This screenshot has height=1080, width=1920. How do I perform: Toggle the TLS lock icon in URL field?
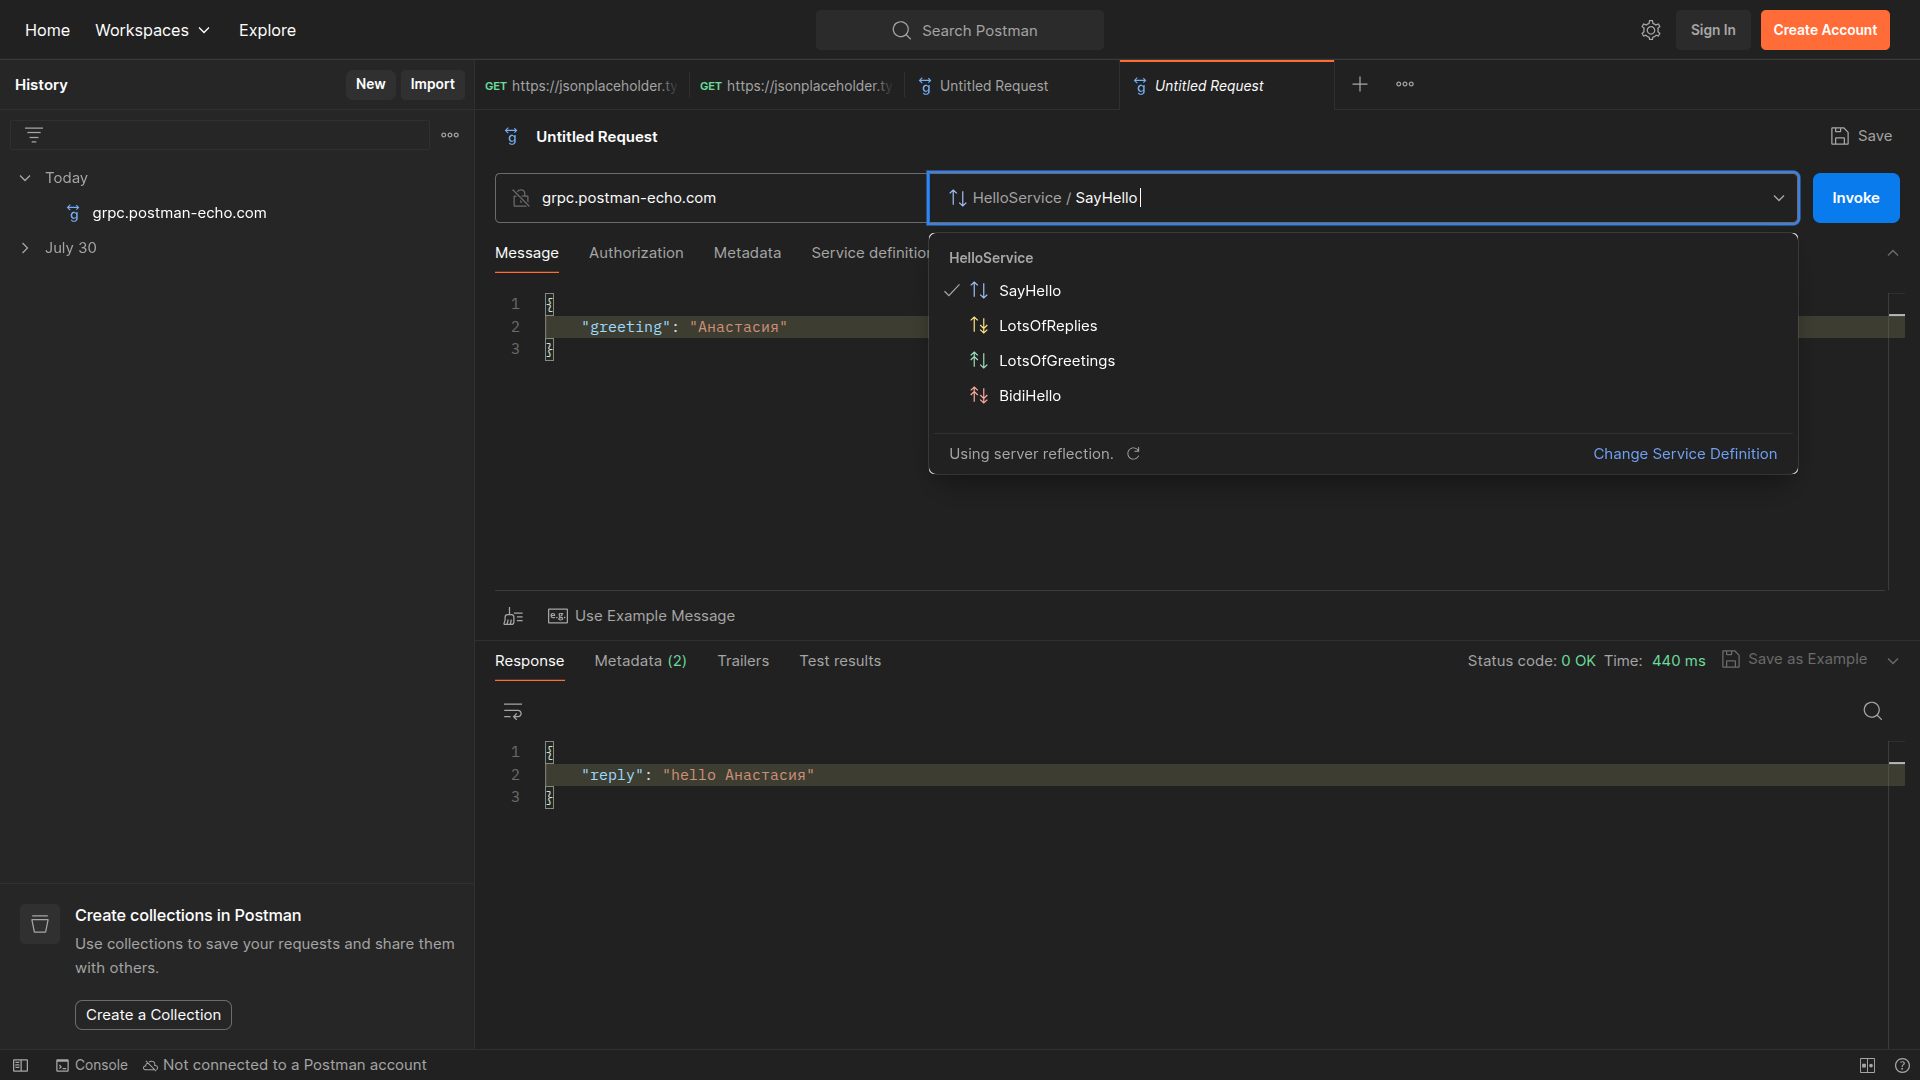520,198
